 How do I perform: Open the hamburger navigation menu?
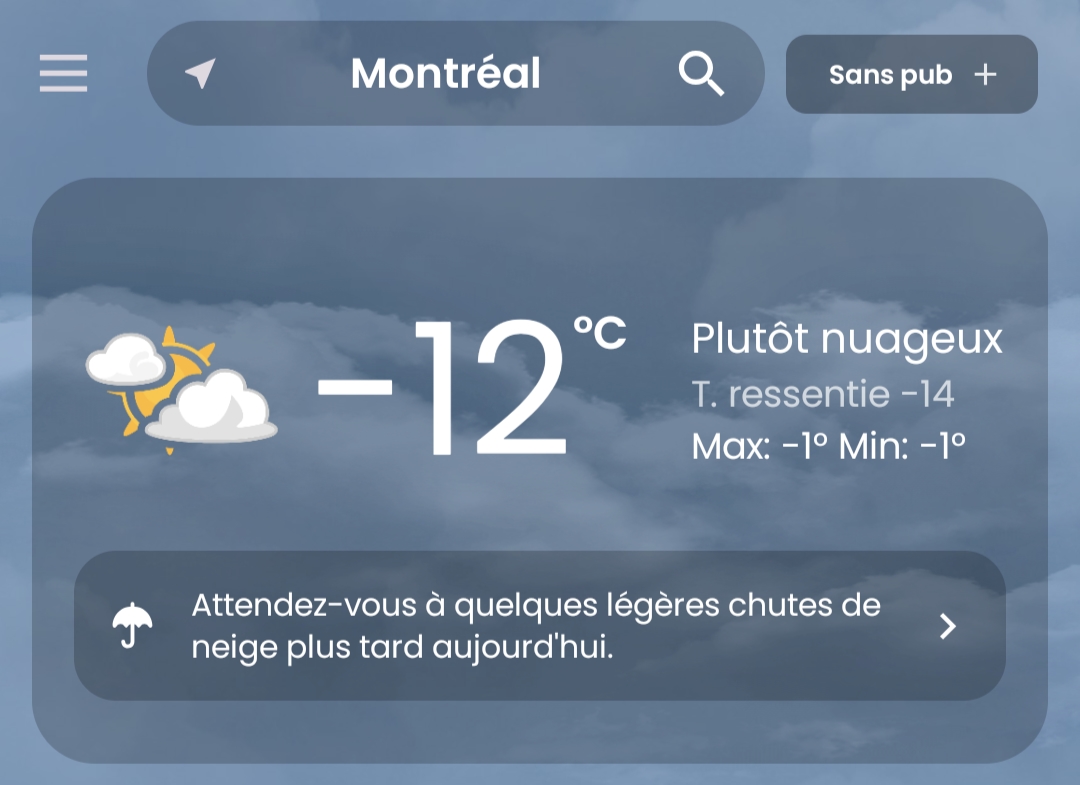64,74
